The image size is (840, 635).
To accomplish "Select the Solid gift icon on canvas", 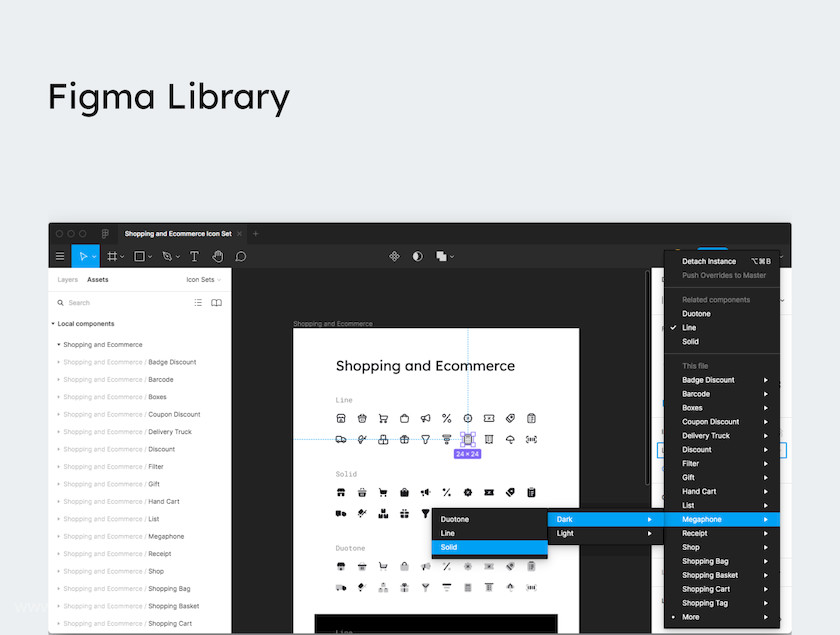I will click(x=404, y=514).
